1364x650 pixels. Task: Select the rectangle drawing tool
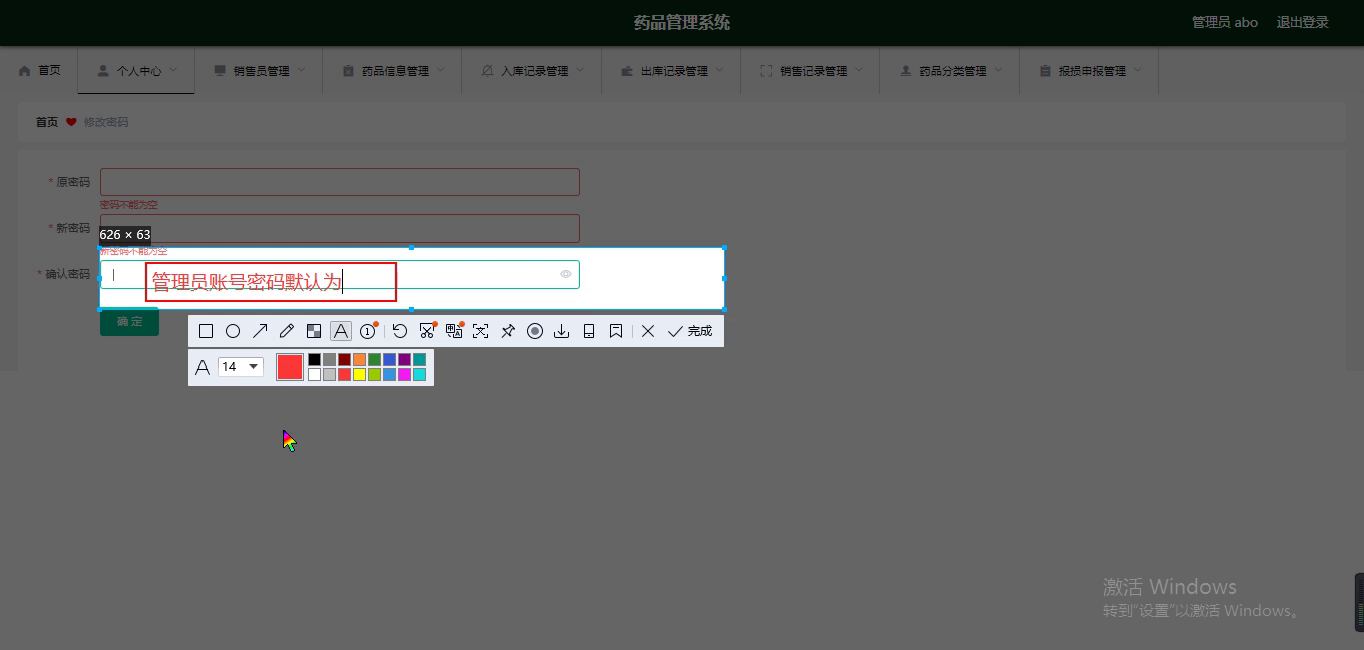206,331
